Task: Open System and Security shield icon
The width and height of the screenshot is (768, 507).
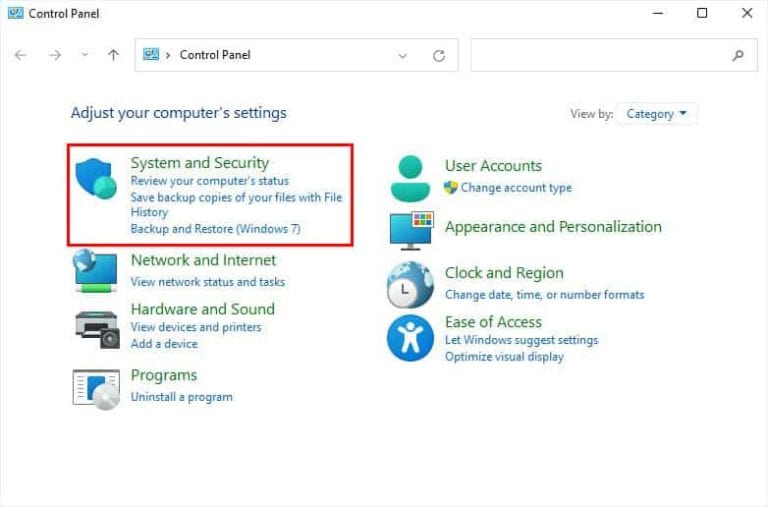Action: (x=96, y=178)
